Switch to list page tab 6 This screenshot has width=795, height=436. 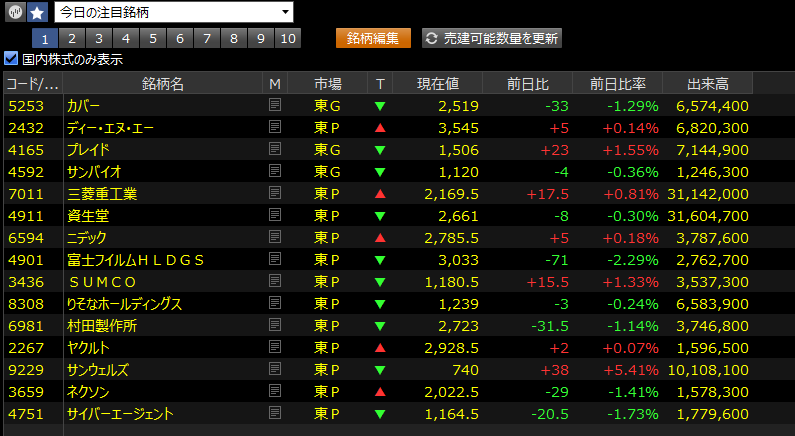pyautogui.click(x=179, y=38)
